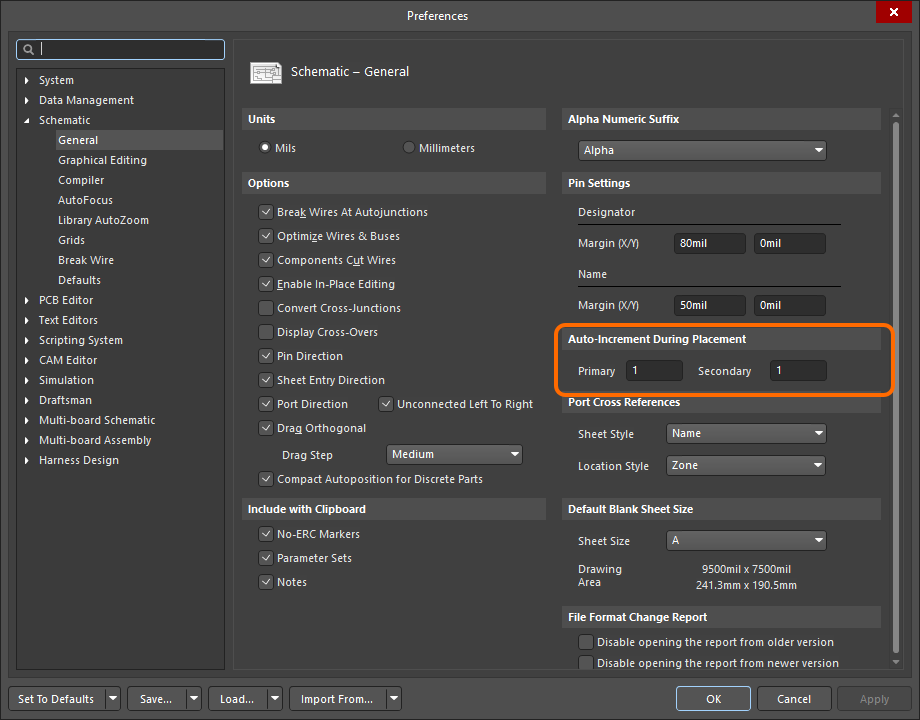920x720 pixels.
Task: Open the Import From dropdown arrow
Action: (392, 698)
